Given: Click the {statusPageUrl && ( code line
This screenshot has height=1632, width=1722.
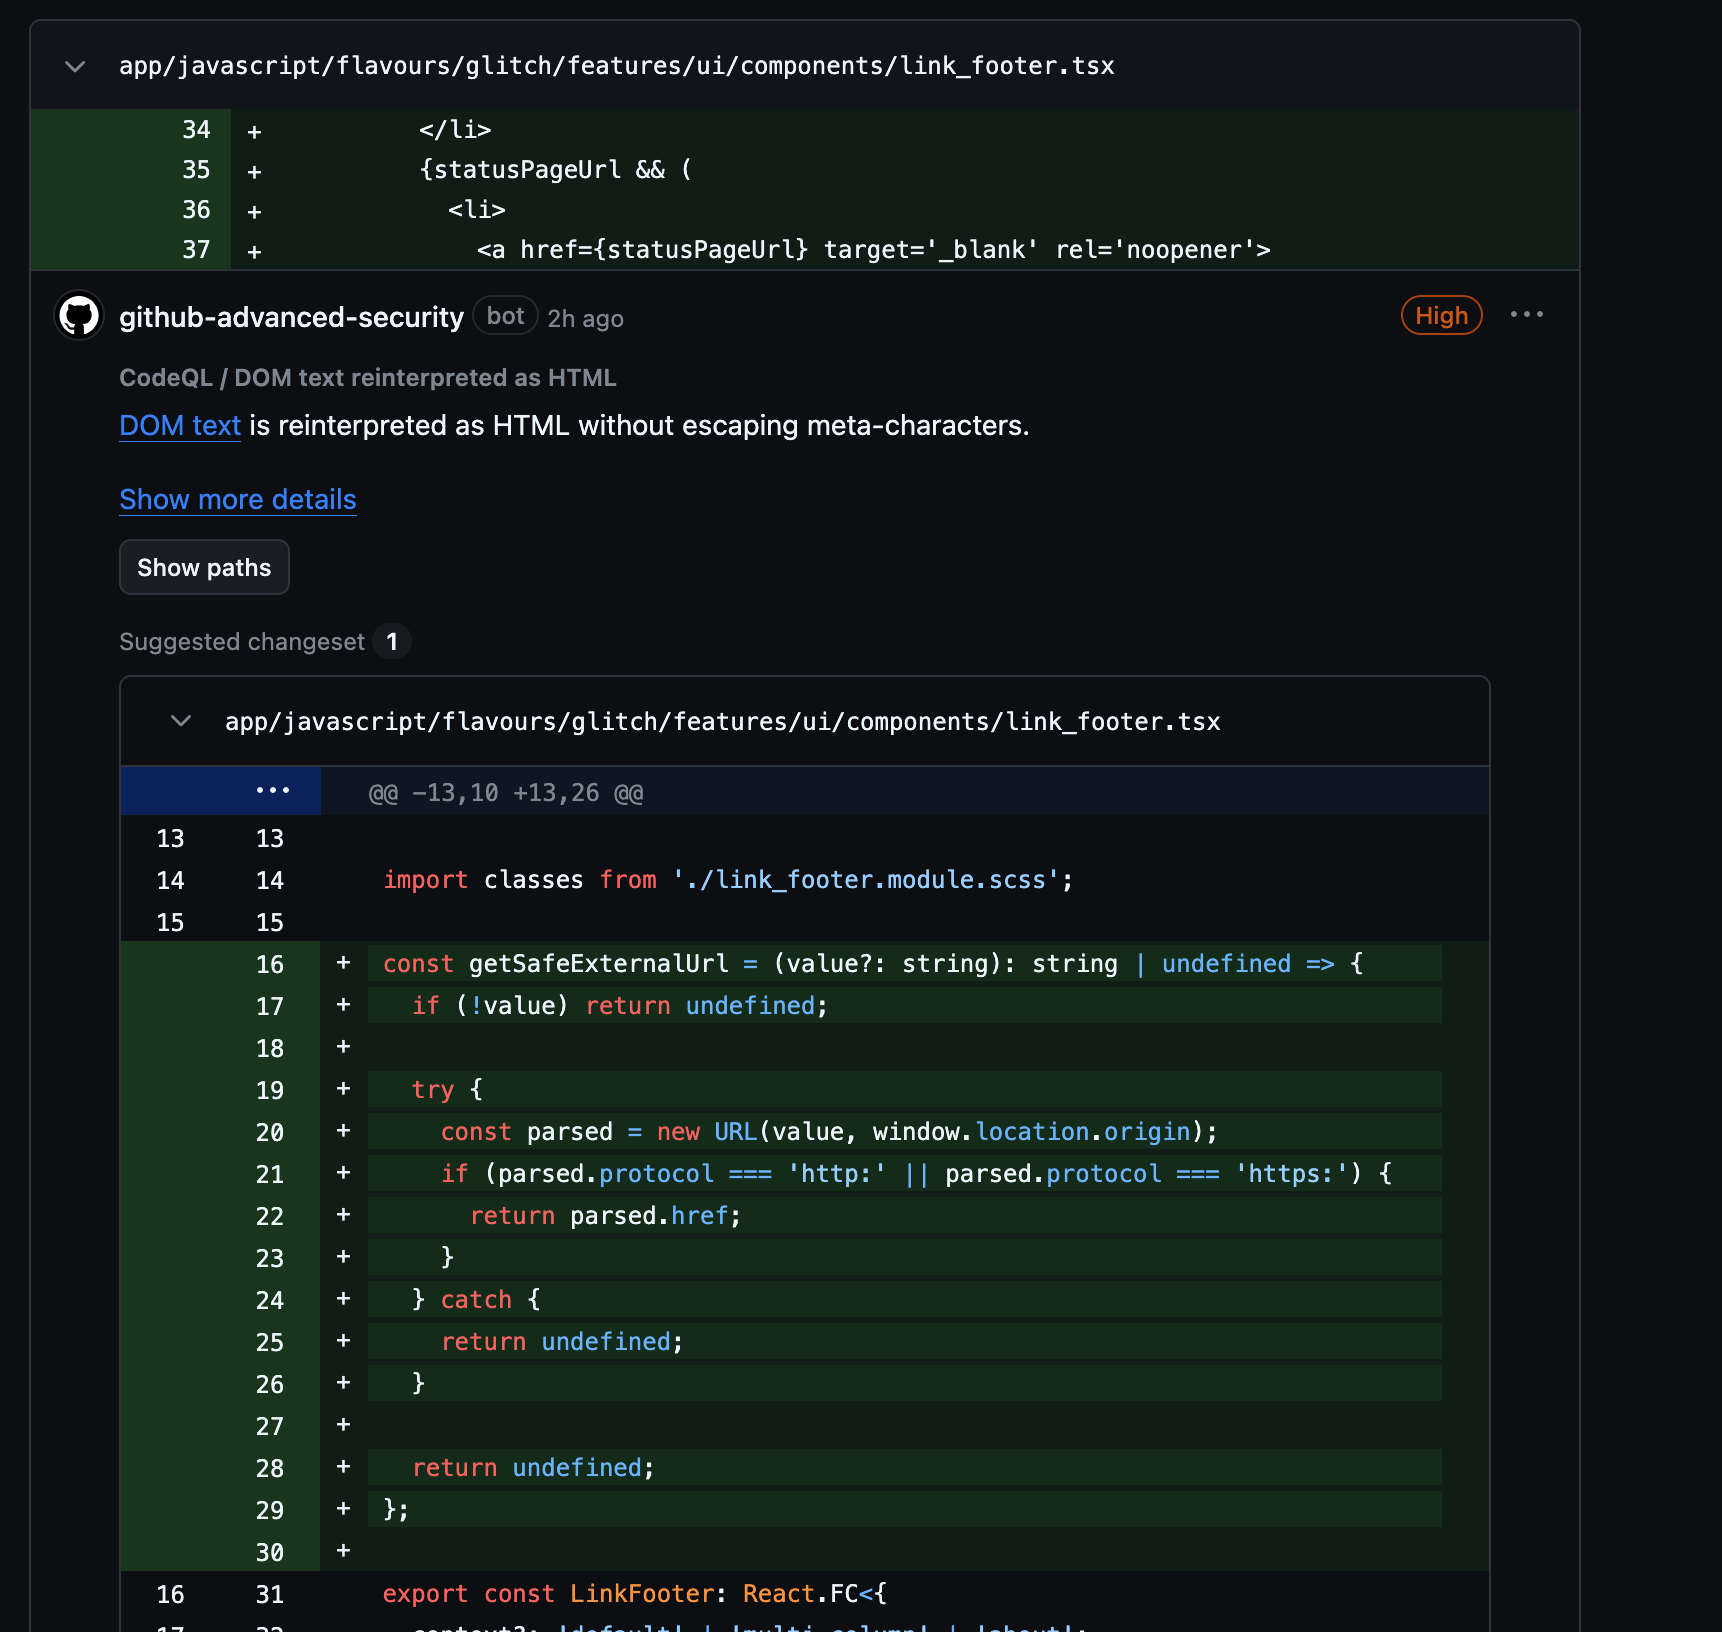Looking at the screenshot, I should point(555,170).
